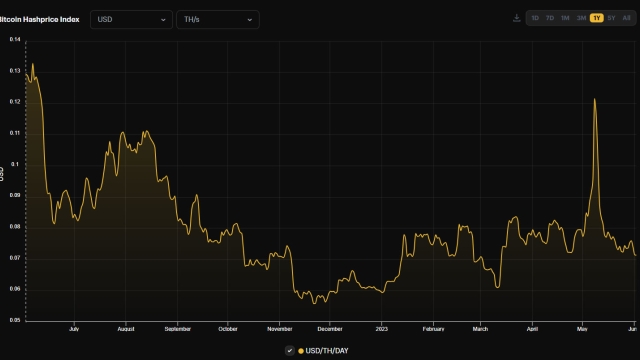The height and width of the screenshot is (360, 640).
Task: Click the yellow USD/TH/DAY legend dot
Action: click(301, 351)
